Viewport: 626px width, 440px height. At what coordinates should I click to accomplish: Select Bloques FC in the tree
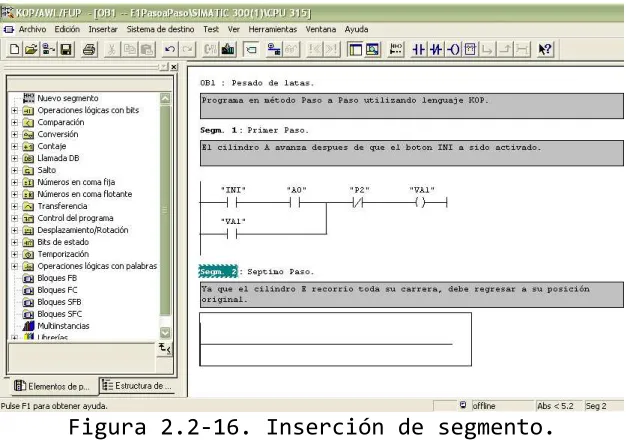57,290
